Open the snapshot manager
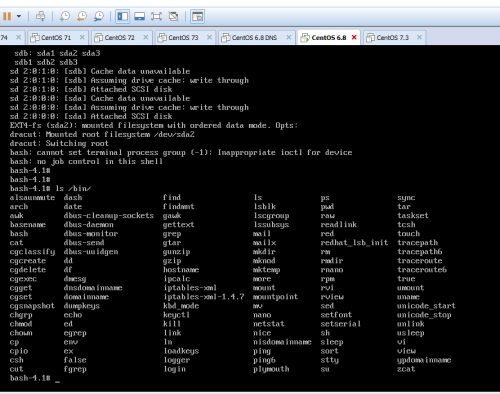500x394 pixels. (99, 16)
